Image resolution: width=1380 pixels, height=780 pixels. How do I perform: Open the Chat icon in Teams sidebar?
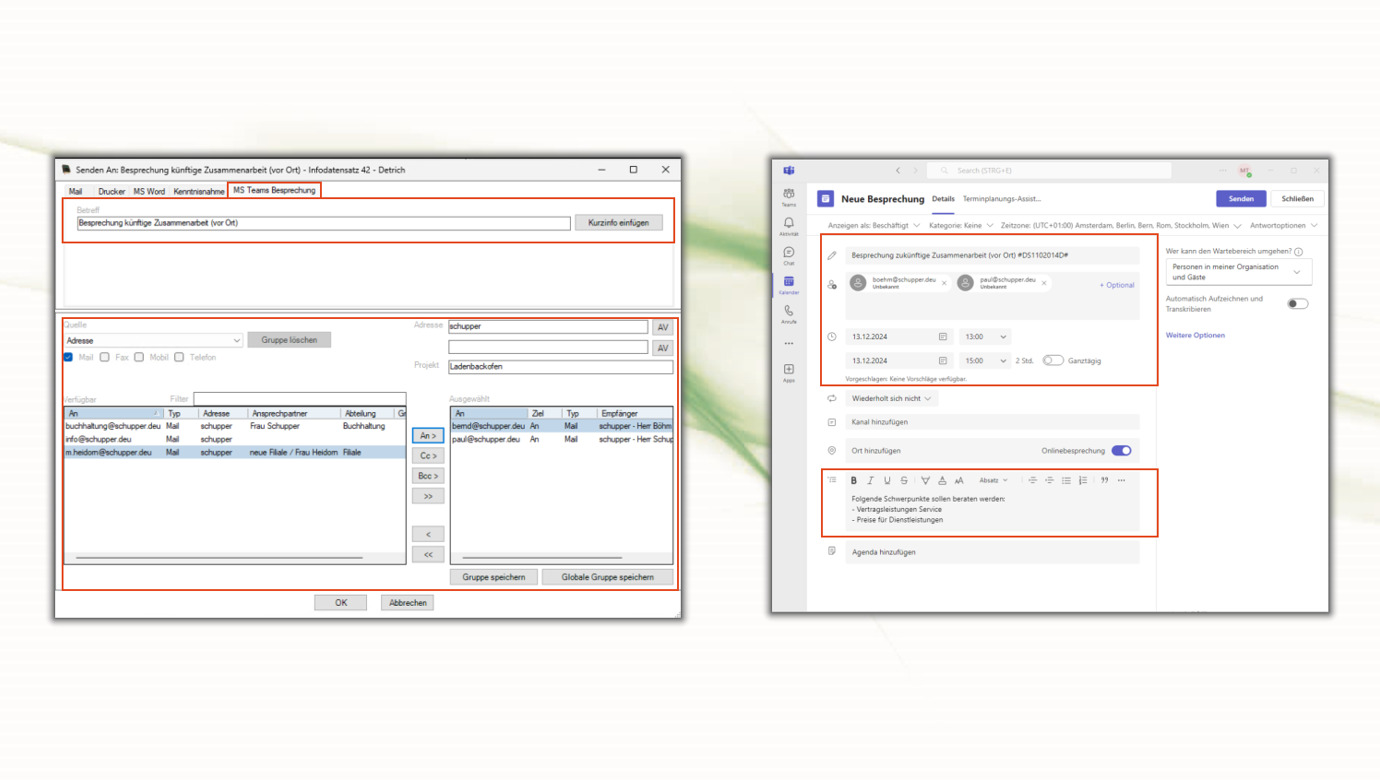click(789, 254)
